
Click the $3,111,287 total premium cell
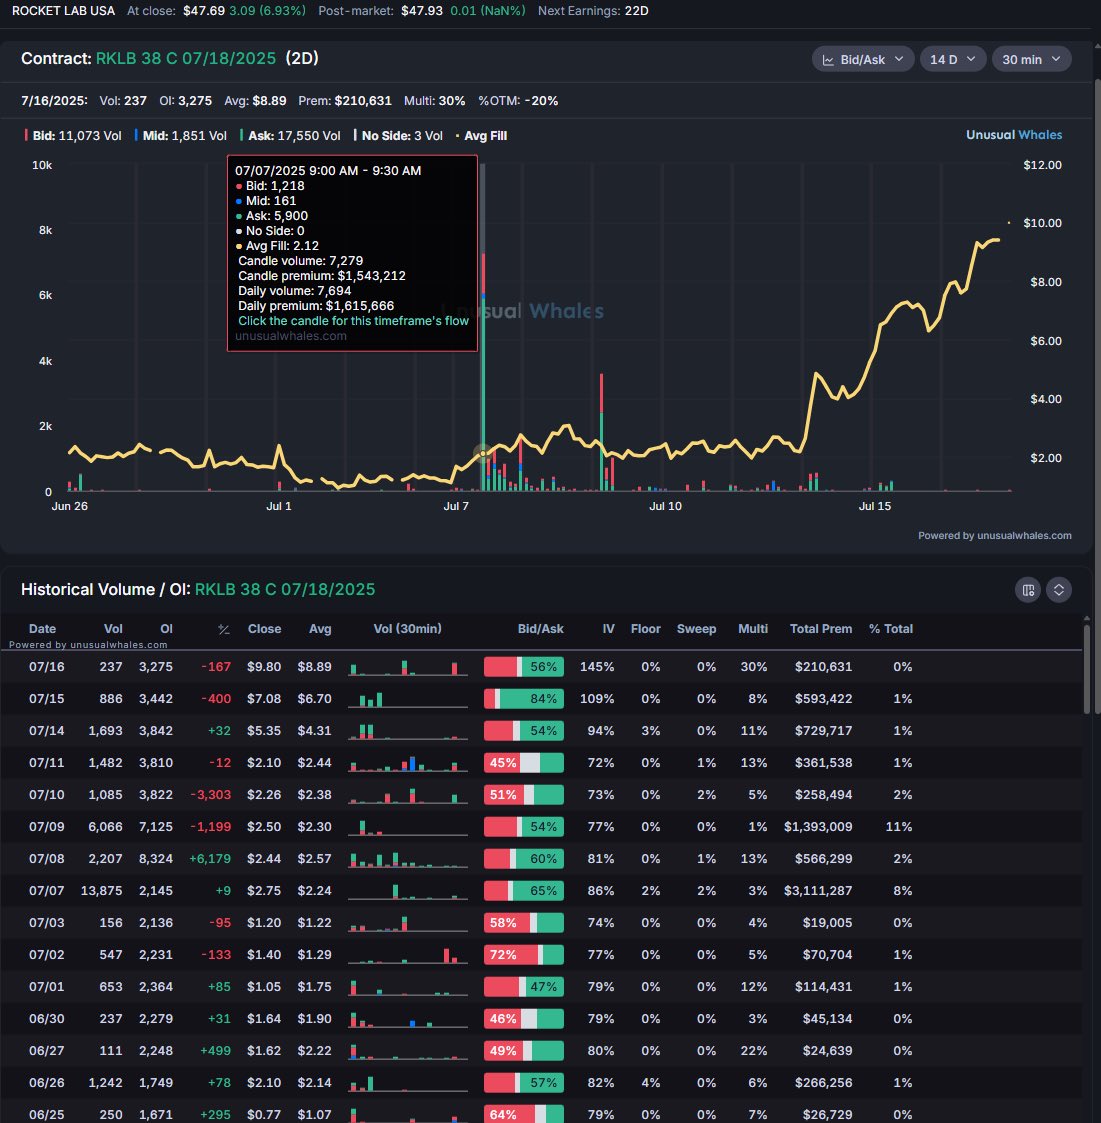[818, 891]
